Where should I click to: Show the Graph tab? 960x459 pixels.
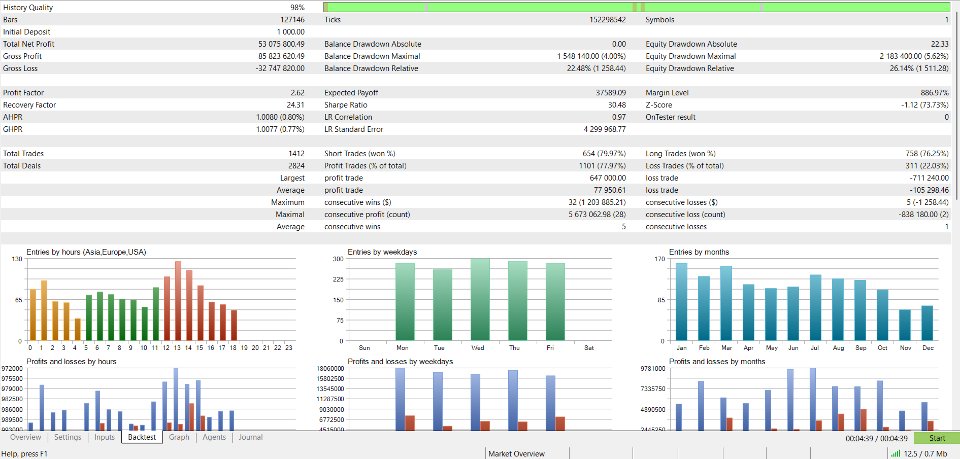click(x=179, y=438)
